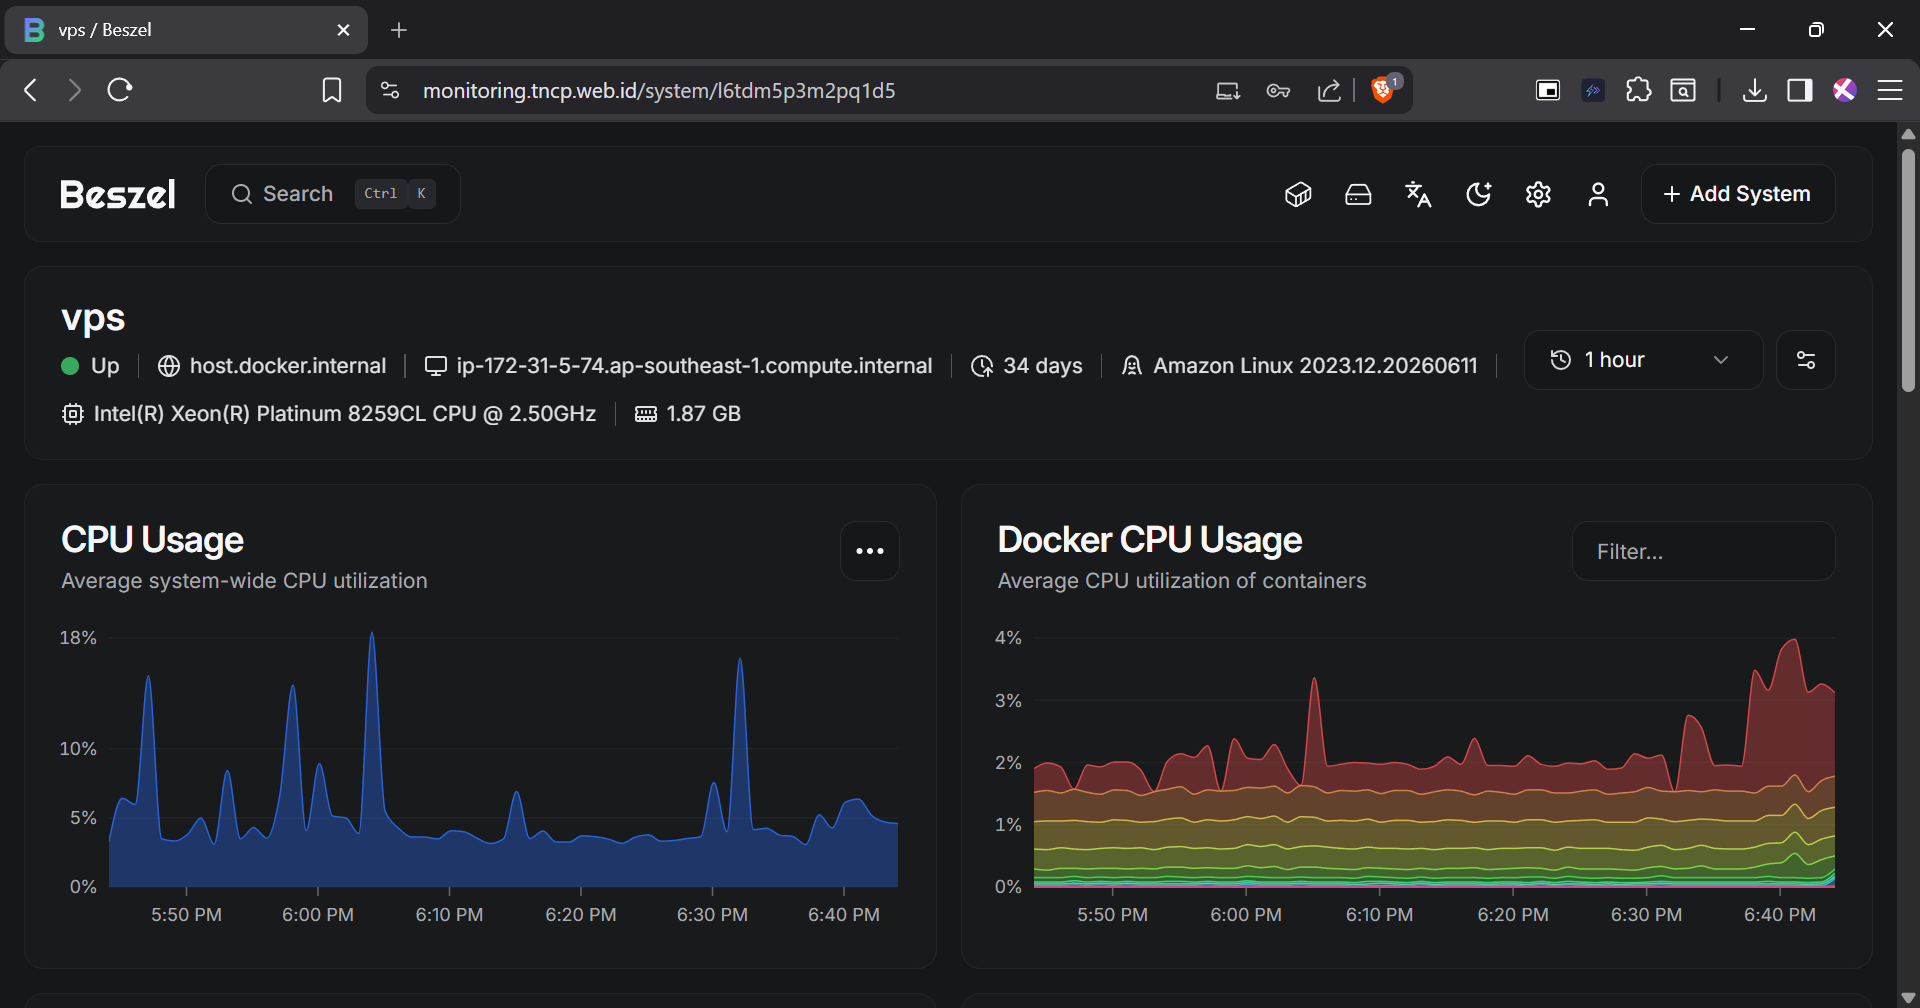Open the S.M.A.R.T. disk drive icon
1920x1008 pixels.
(x=1358, y=194)
